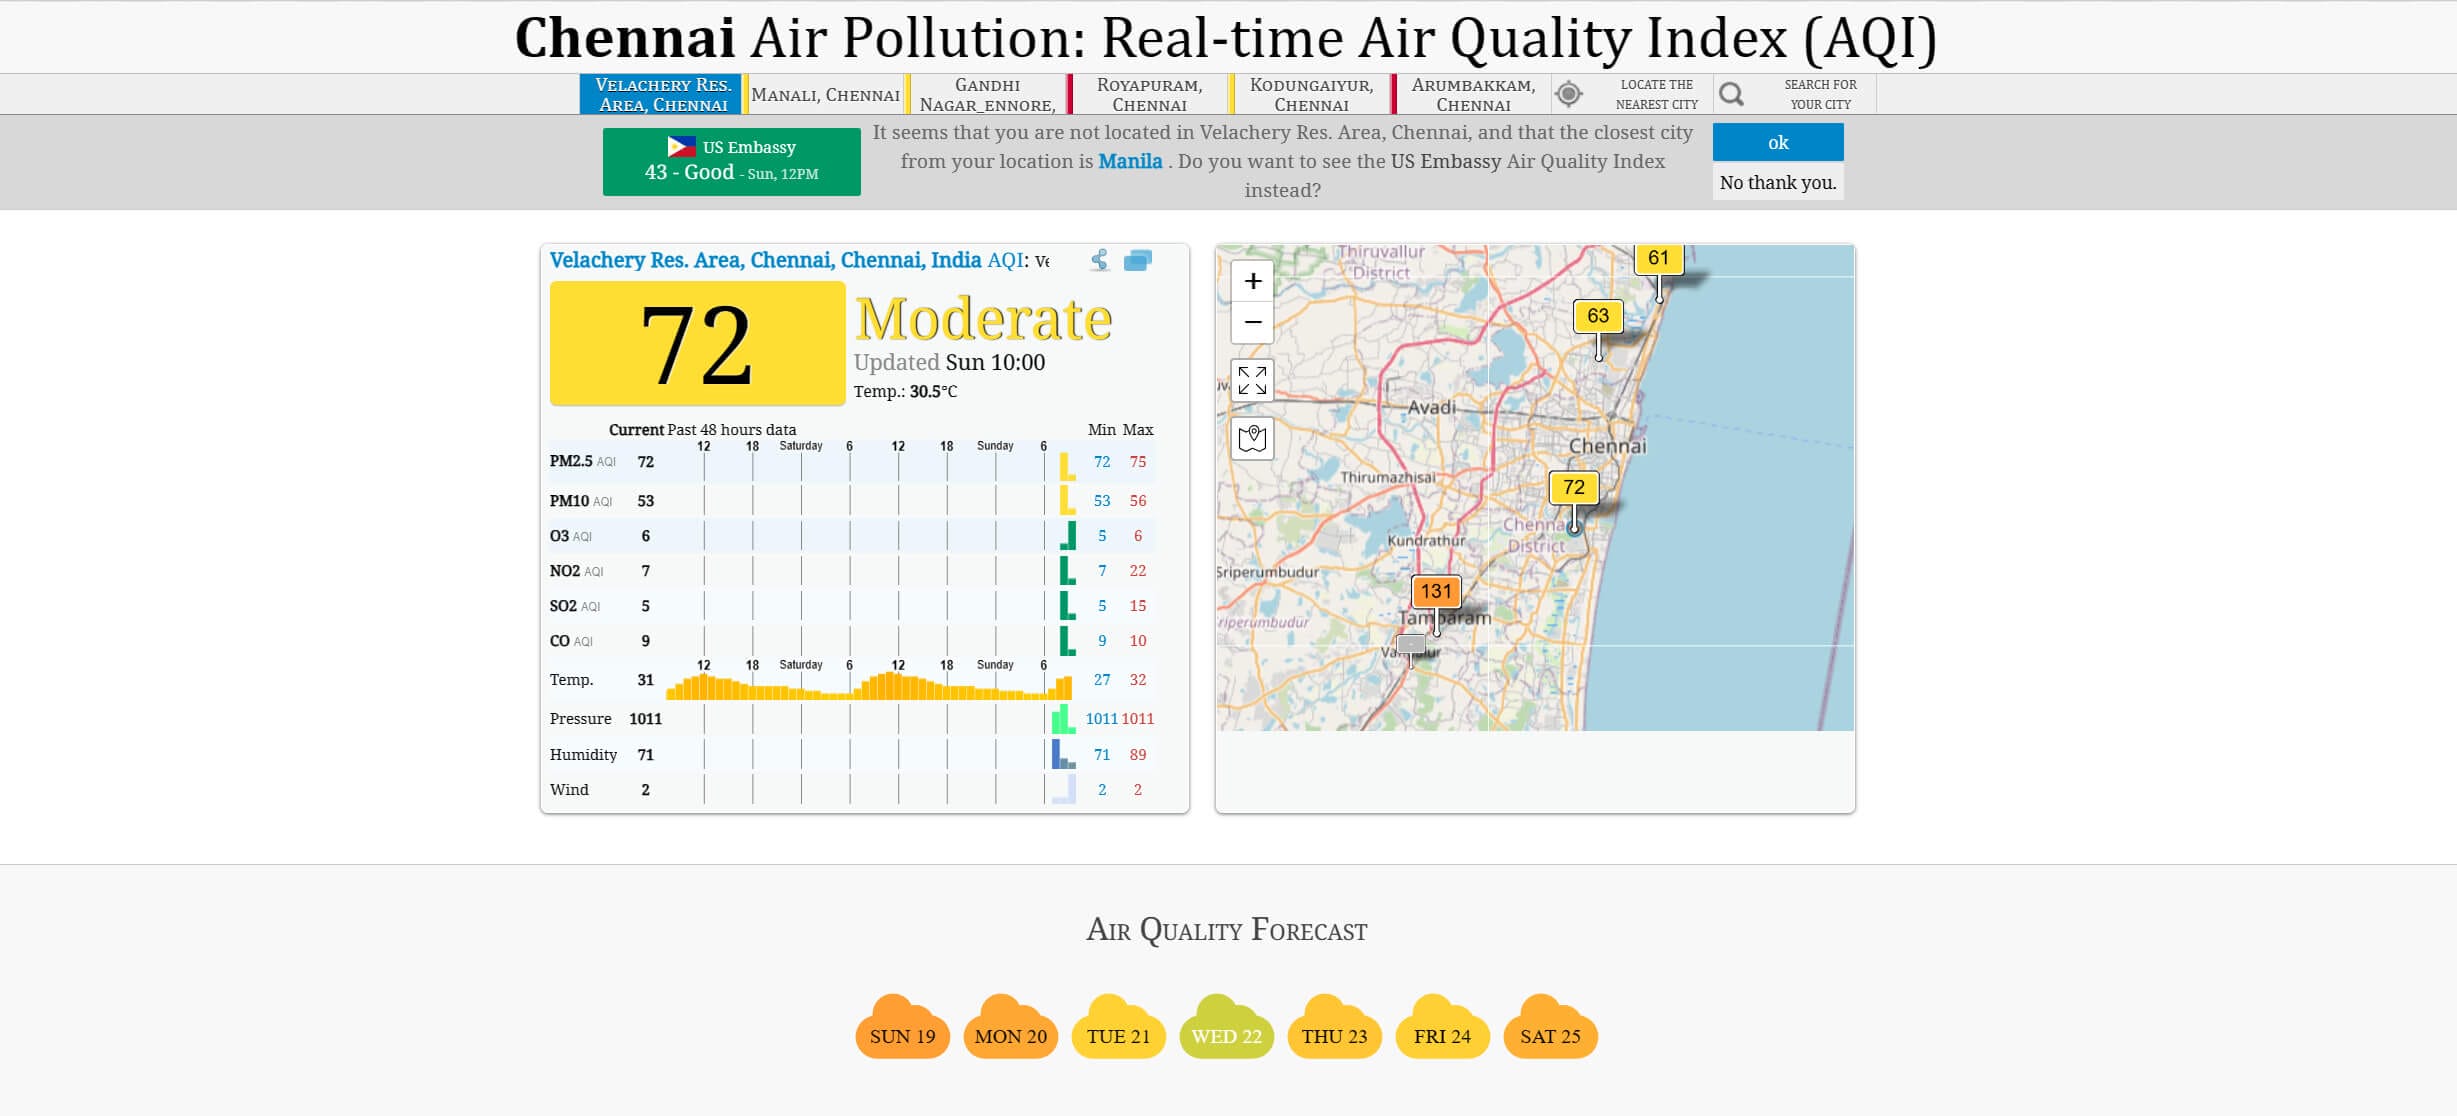2457x1116 pixels.
Task: Switch to the Royapuram, Chennai tab
Action: click(x=1150, y=94)
